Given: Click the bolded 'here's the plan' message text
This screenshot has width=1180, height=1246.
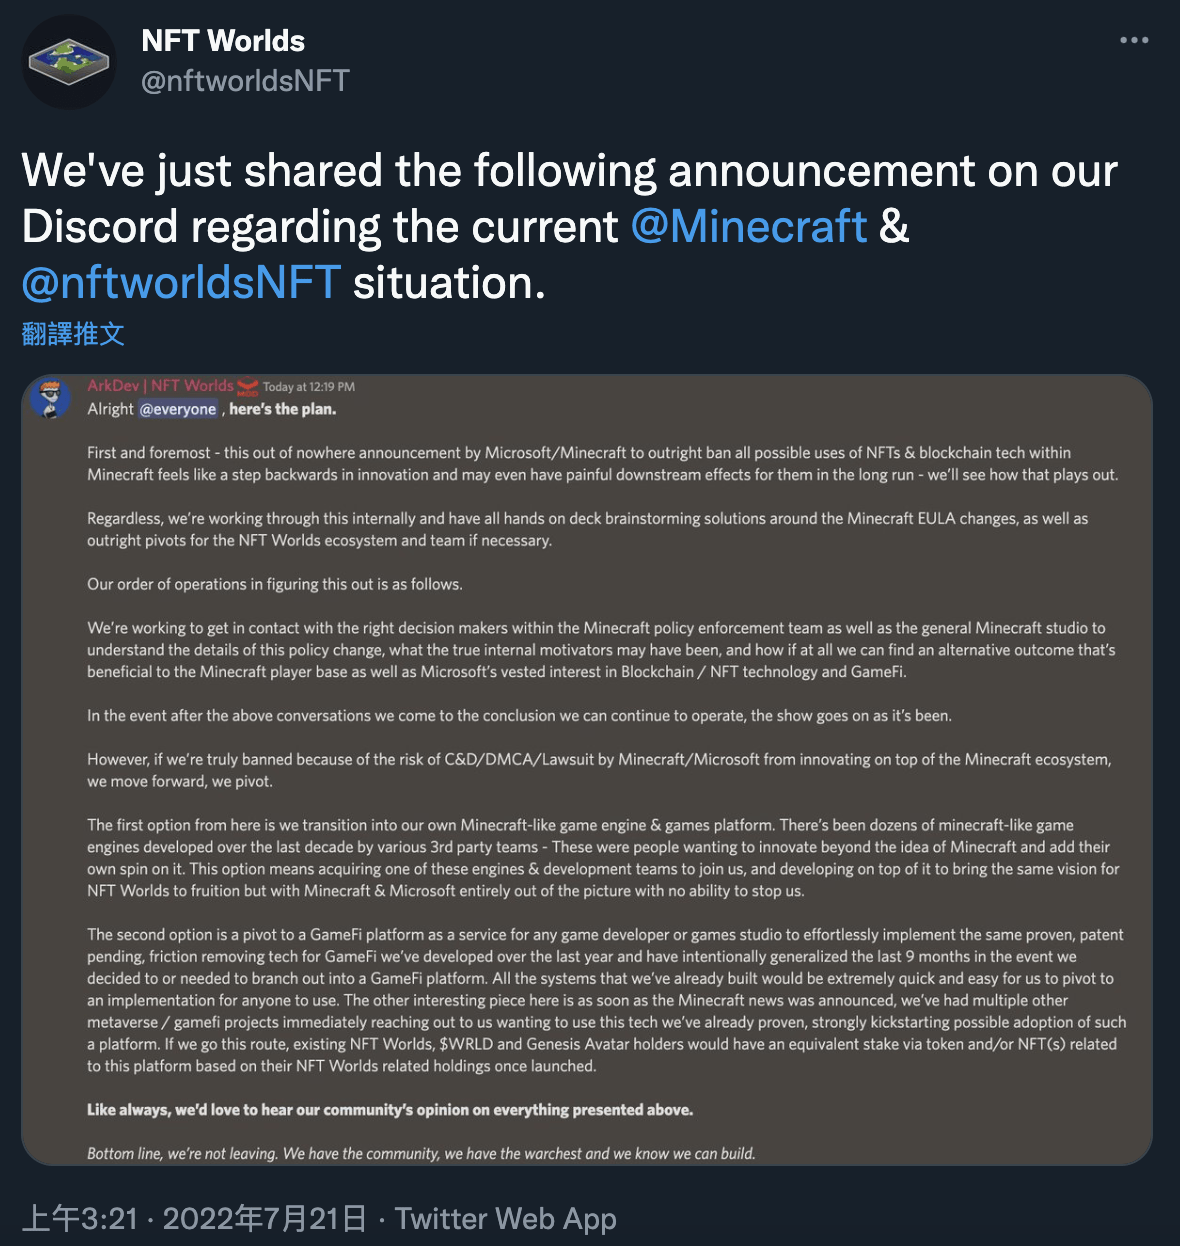Looking at the screenshot, I should [x=282, y=409].
